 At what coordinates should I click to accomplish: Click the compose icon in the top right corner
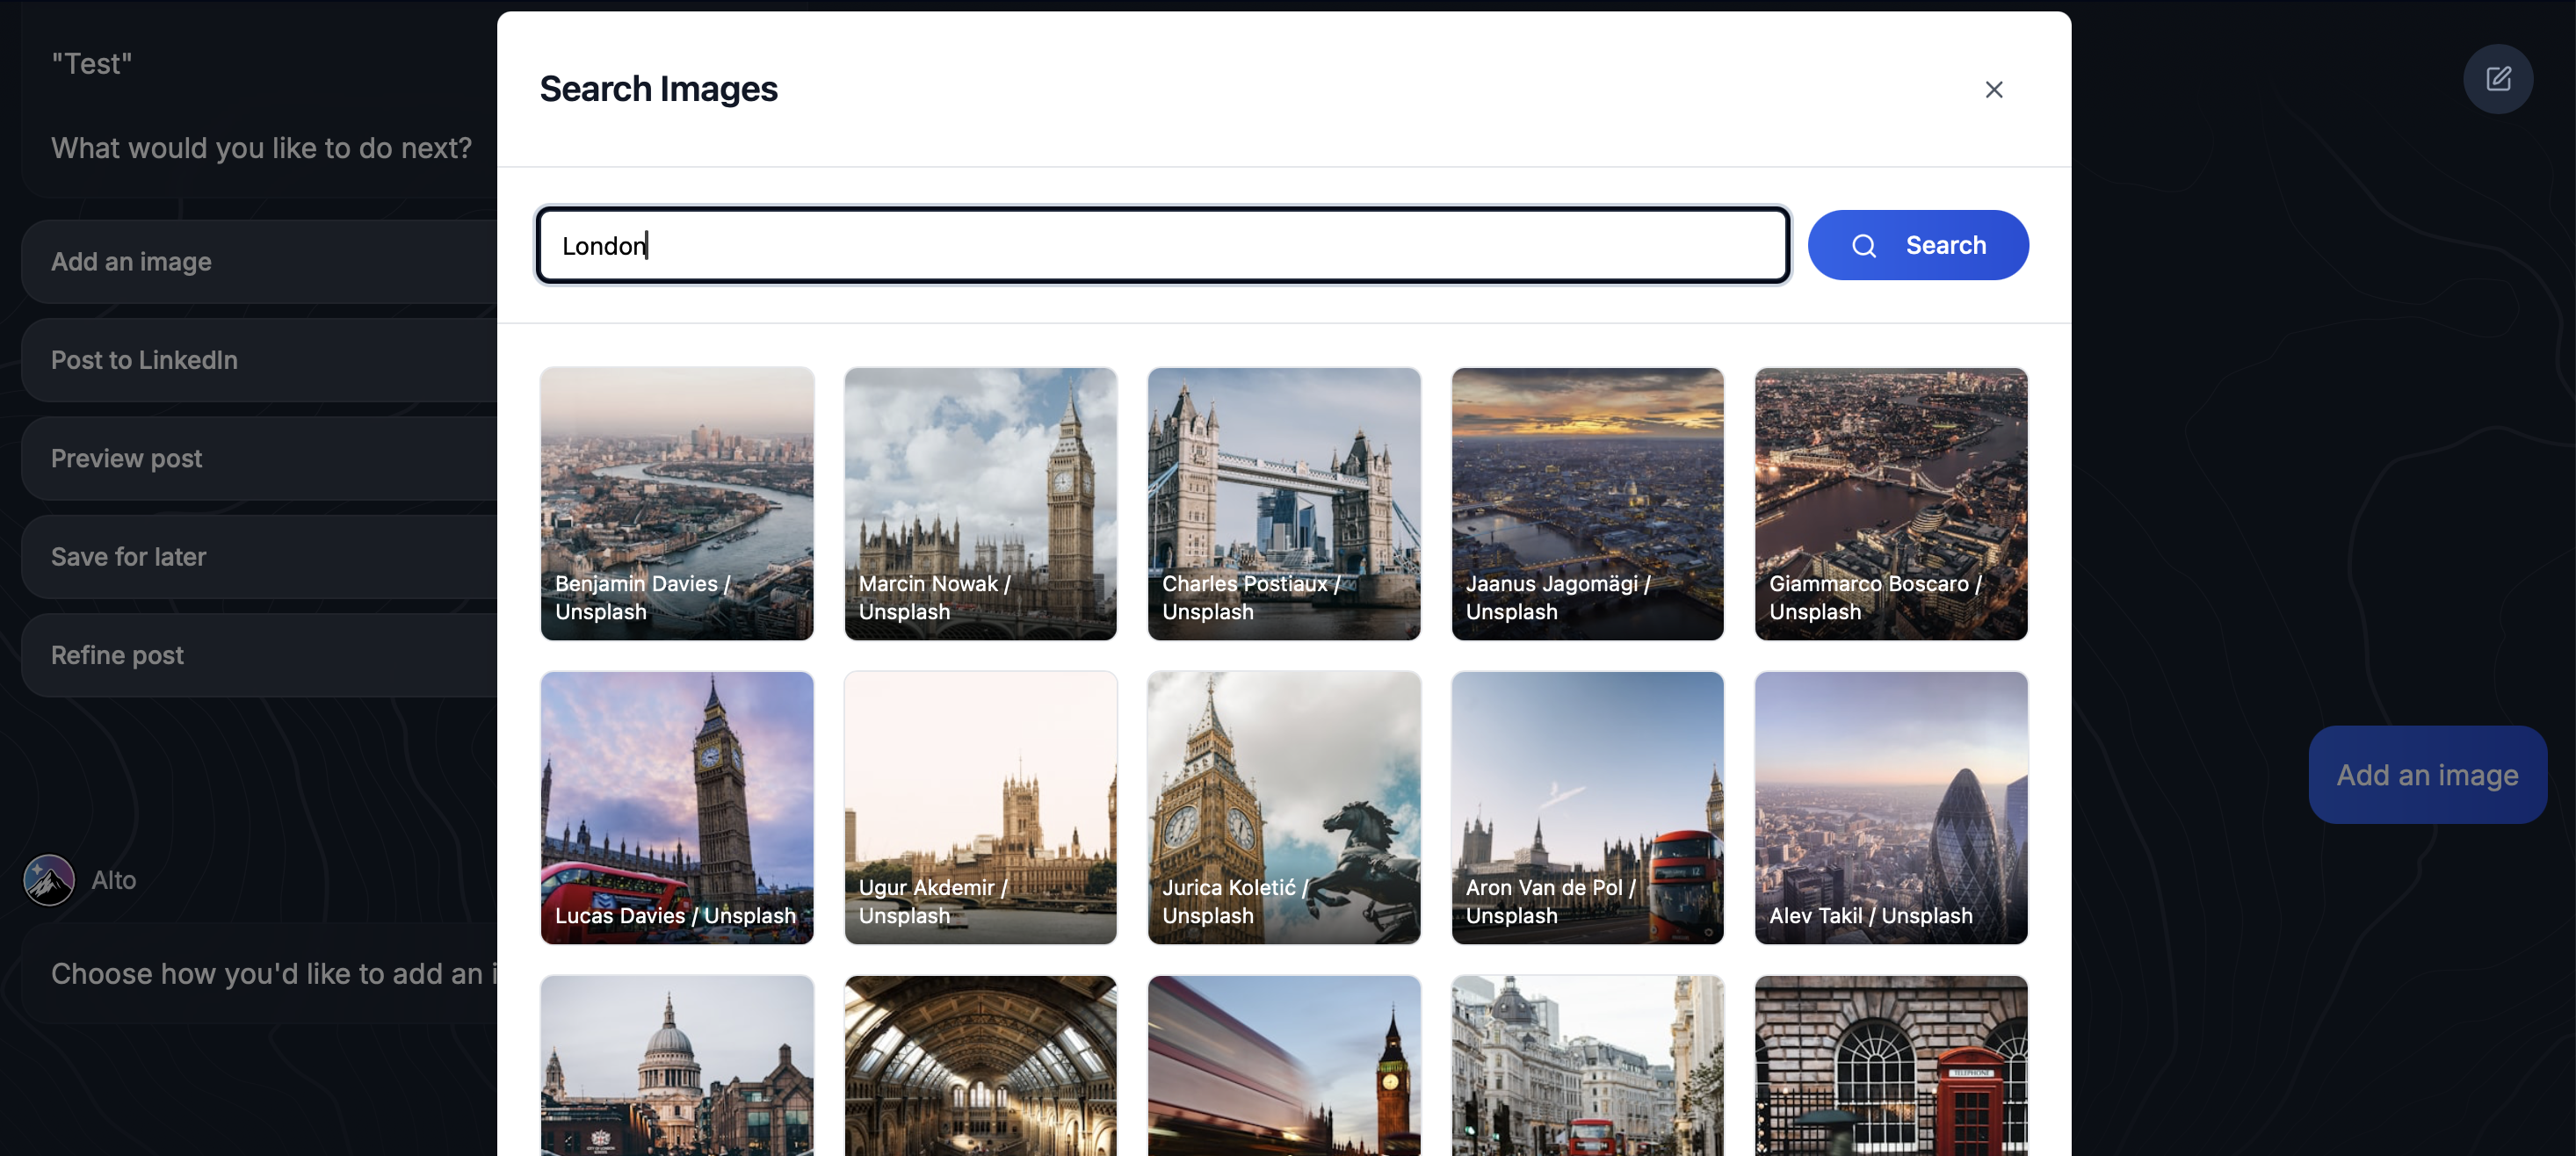tap(2498, 79)
